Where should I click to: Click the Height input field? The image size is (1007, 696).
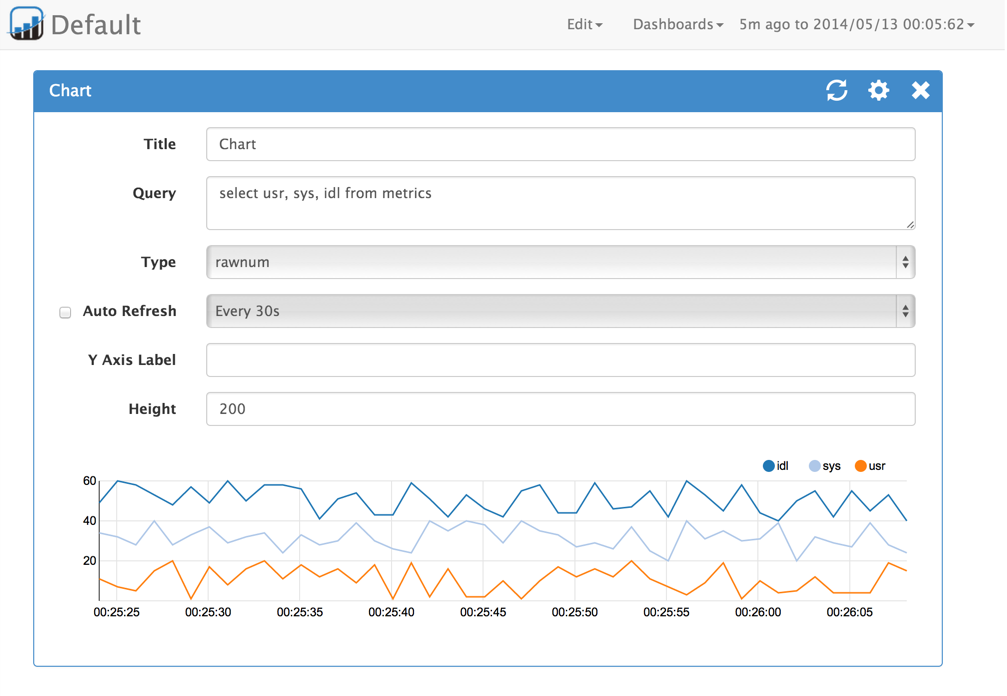point(561,409)
